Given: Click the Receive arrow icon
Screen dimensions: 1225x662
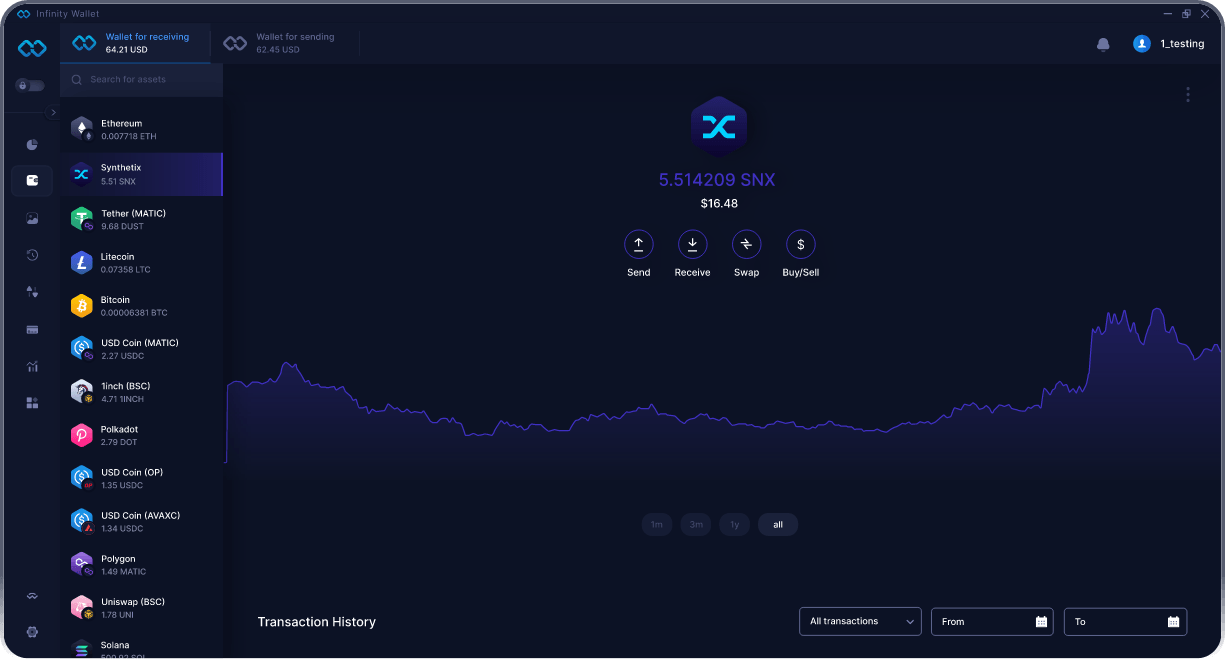Looking at the screenshot, I should 692,244.
